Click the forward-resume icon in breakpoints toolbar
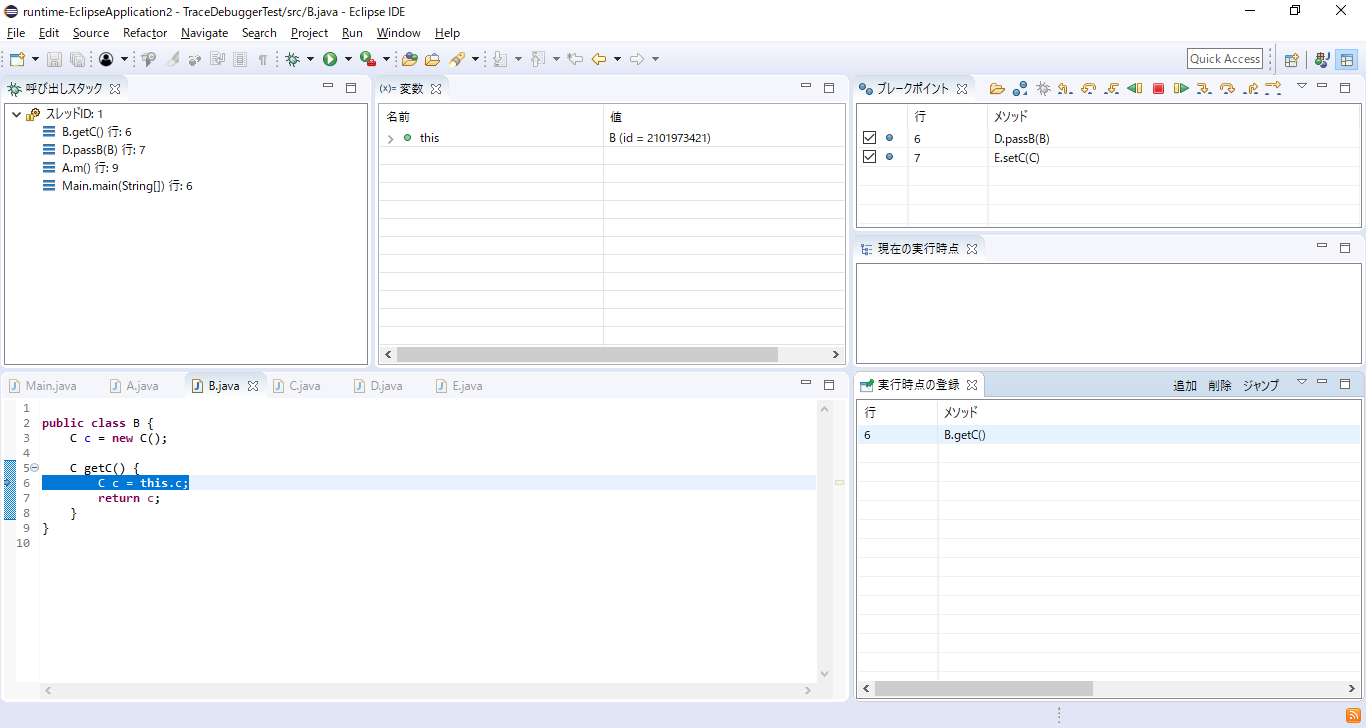The image size is (1366, 728). click(1181, 89)
